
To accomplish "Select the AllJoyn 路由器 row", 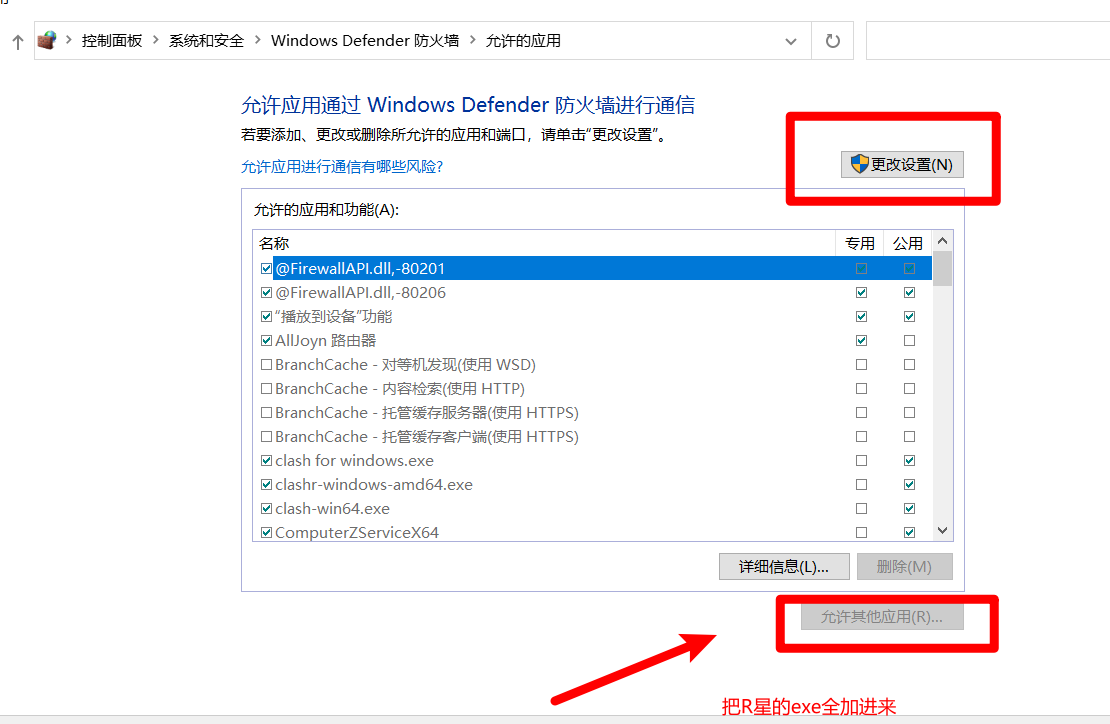I will tap(593, 340).
